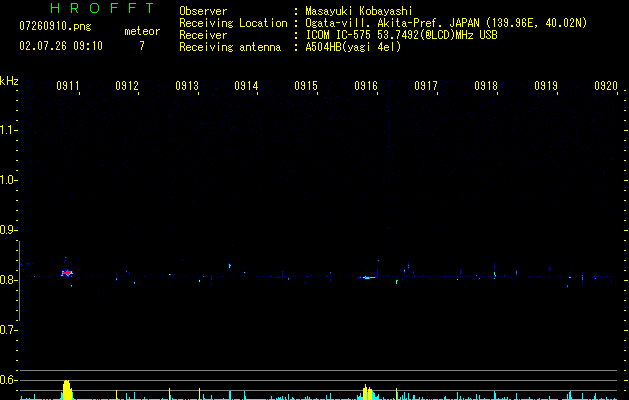Click the meteor count value 7
The width and height of the screenshot is (629, 400).
click(x=142, y=46)
